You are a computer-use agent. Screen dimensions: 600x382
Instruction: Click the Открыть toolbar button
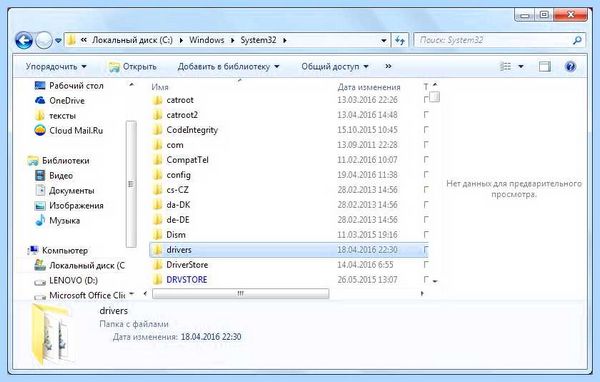133,67
